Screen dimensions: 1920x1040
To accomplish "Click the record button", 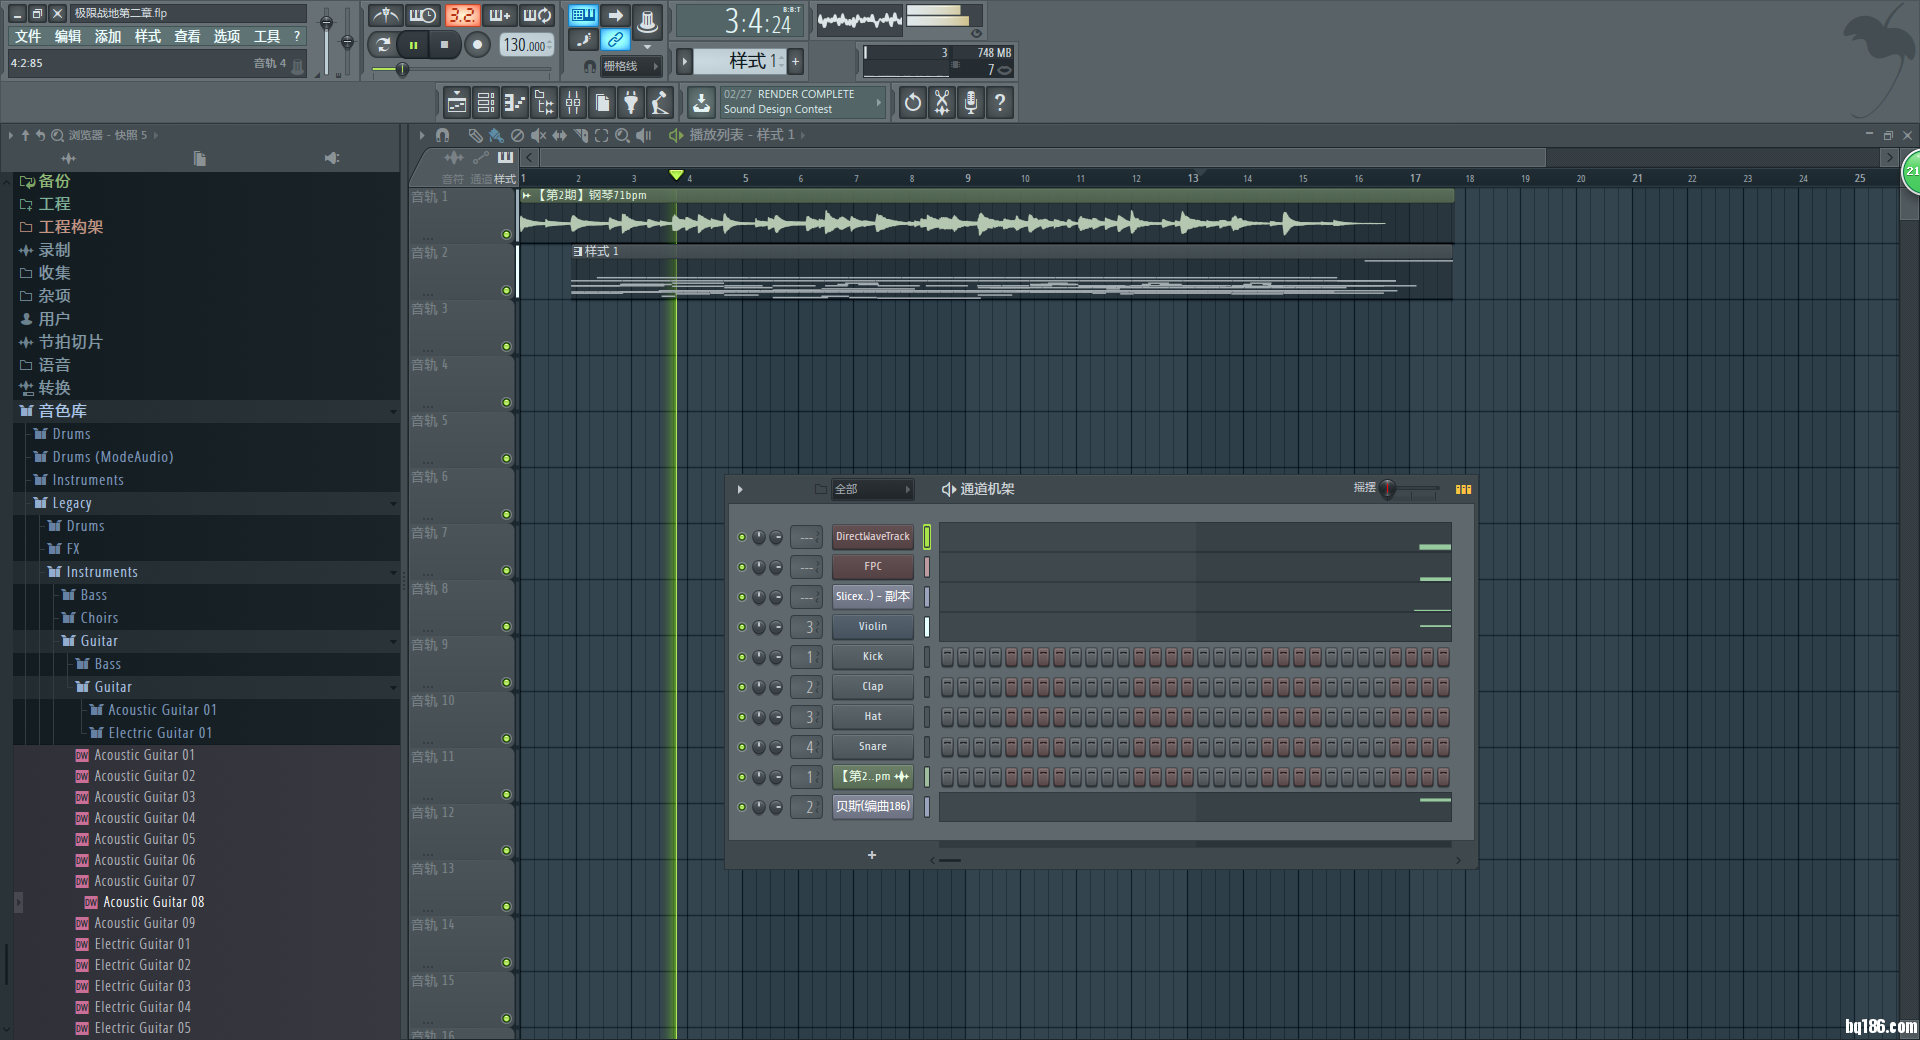I will (x=478, y=45).
